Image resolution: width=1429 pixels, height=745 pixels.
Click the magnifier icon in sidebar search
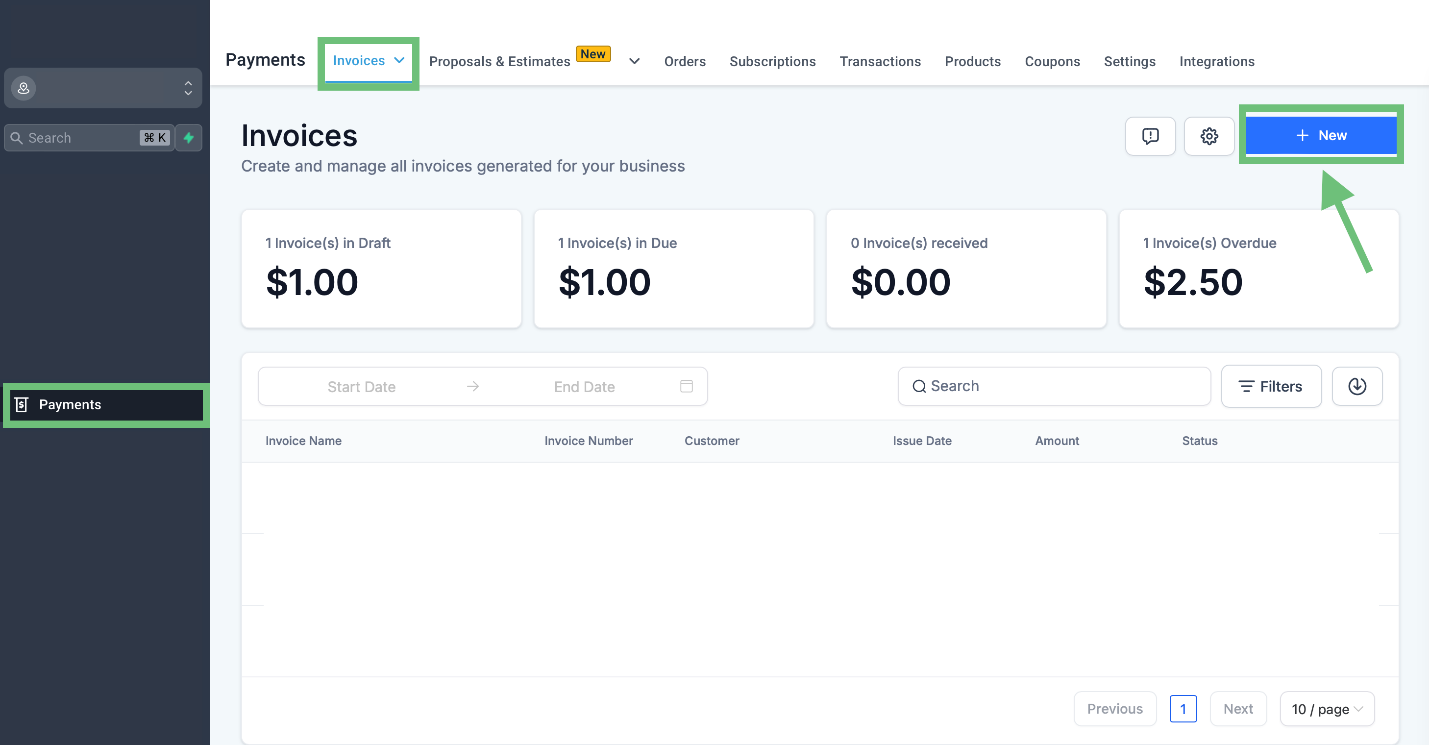[16, 138]
